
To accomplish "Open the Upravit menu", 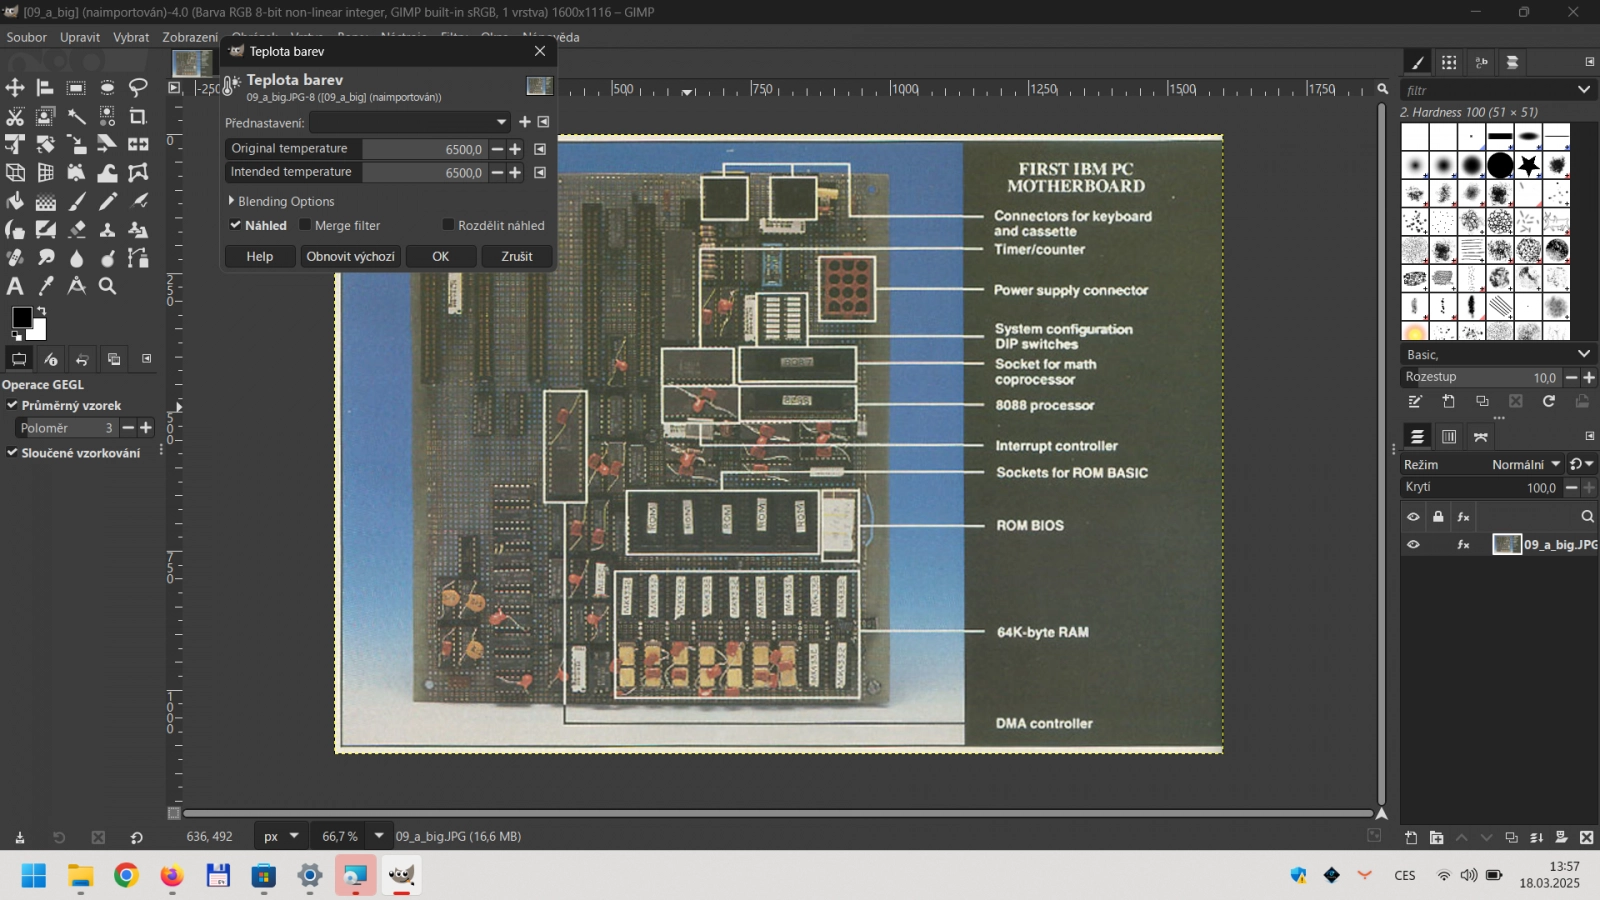I will click(80, 37).
